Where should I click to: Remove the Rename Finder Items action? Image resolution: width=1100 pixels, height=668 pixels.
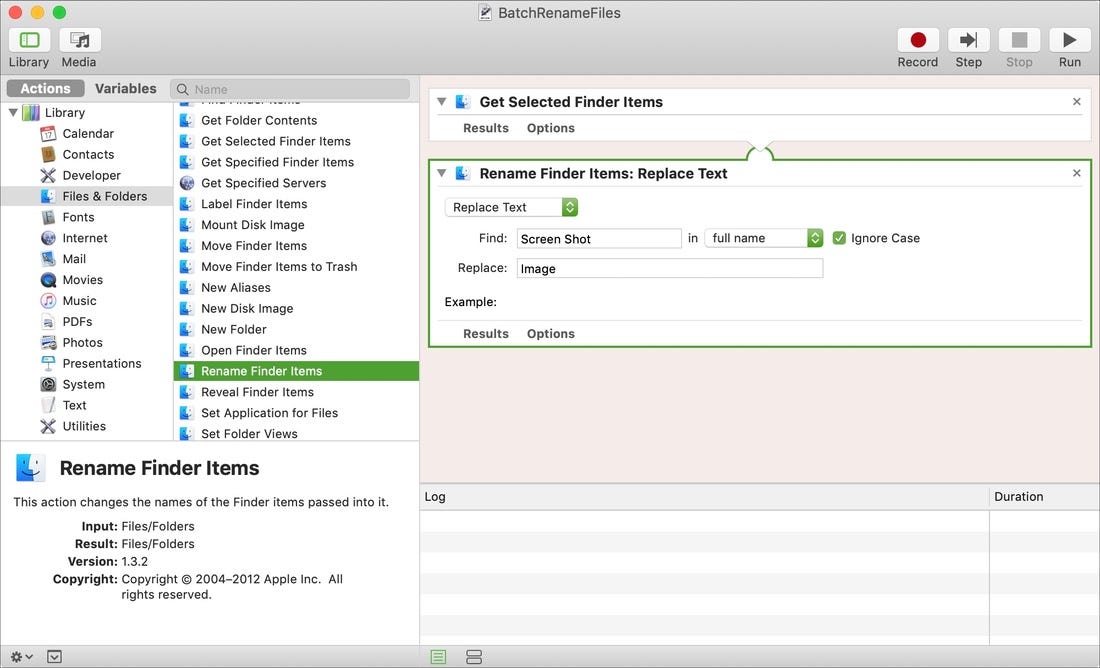(x=1077, y=173)
